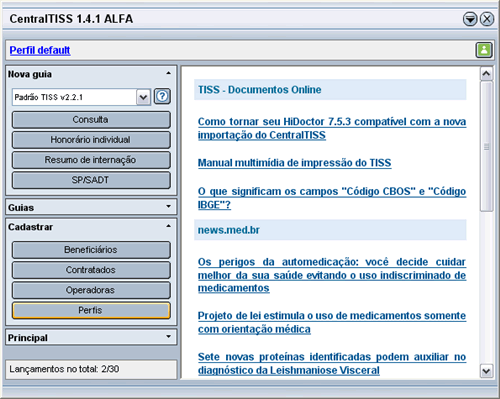500x399 pixels.
Task: Open the Perfil default link
Action: click(x=40, y=50)
